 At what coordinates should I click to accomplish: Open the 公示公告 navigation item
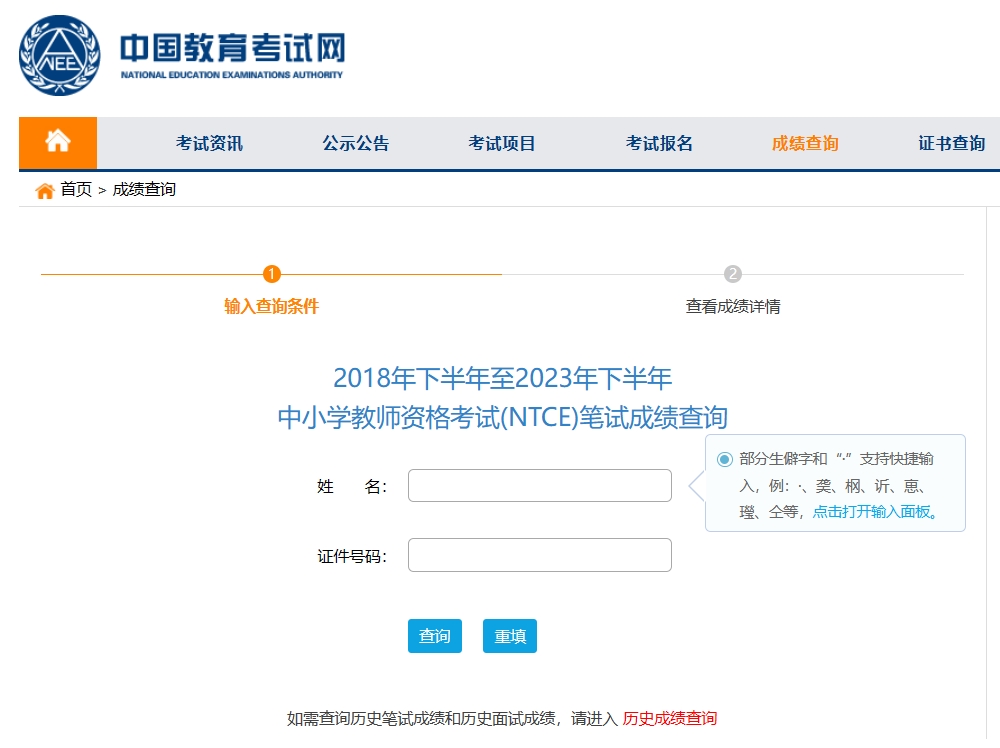355,143
